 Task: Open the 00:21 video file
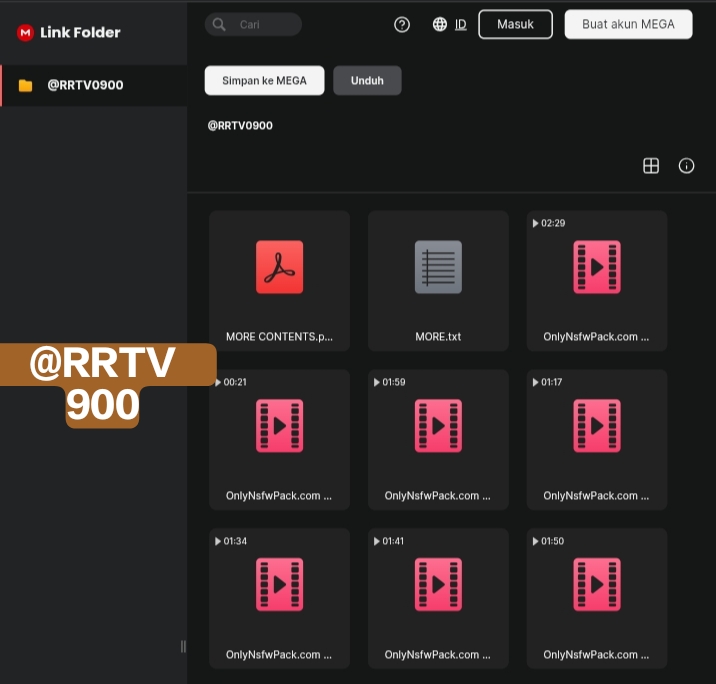[x=279, y=439]
